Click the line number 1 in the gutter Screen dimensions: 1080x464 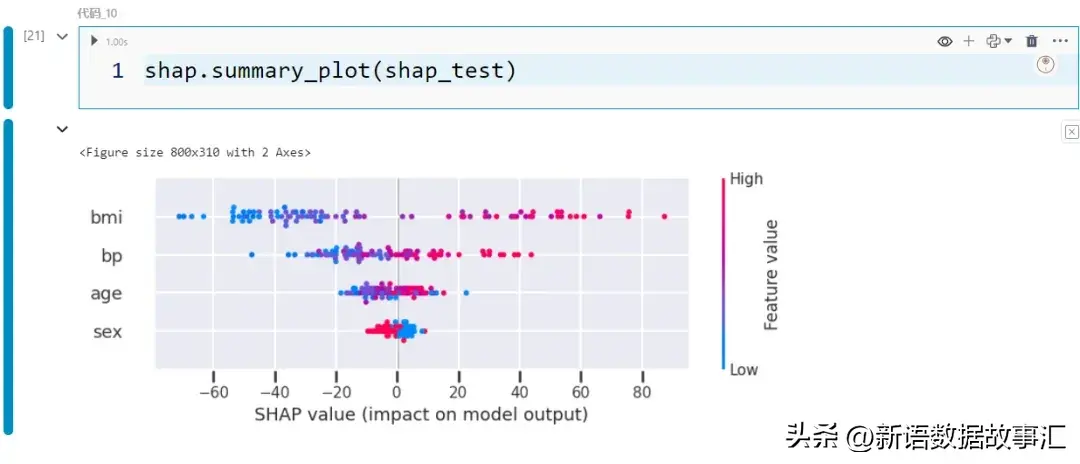click(118, 71)
